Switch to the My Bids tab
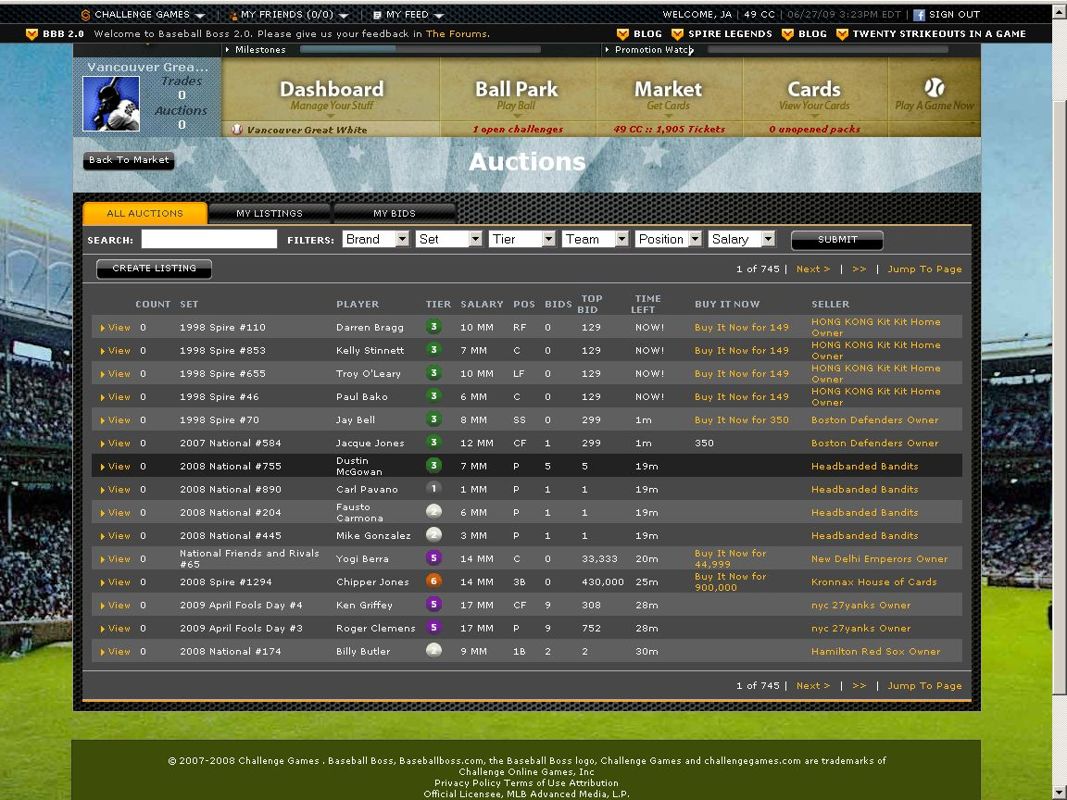Image resolution: width=1067 pixels, height=800 pixels. coord(394,213)
